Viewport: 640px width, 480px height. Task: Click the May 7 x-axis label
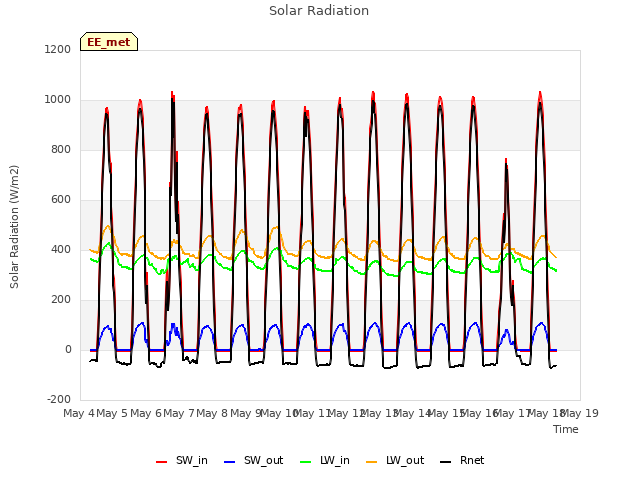tap(179, 413)
